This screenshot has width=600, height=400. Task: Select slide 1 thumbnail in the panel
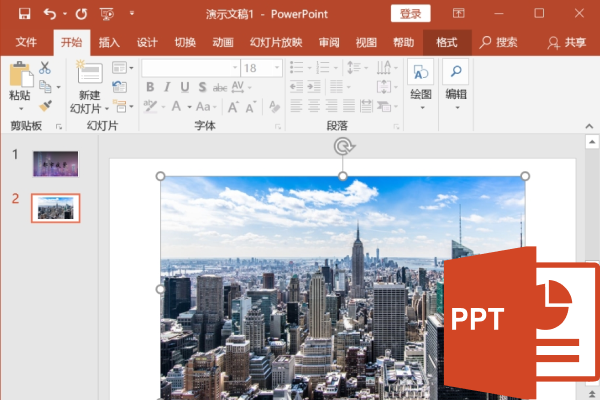click(55, 163)
